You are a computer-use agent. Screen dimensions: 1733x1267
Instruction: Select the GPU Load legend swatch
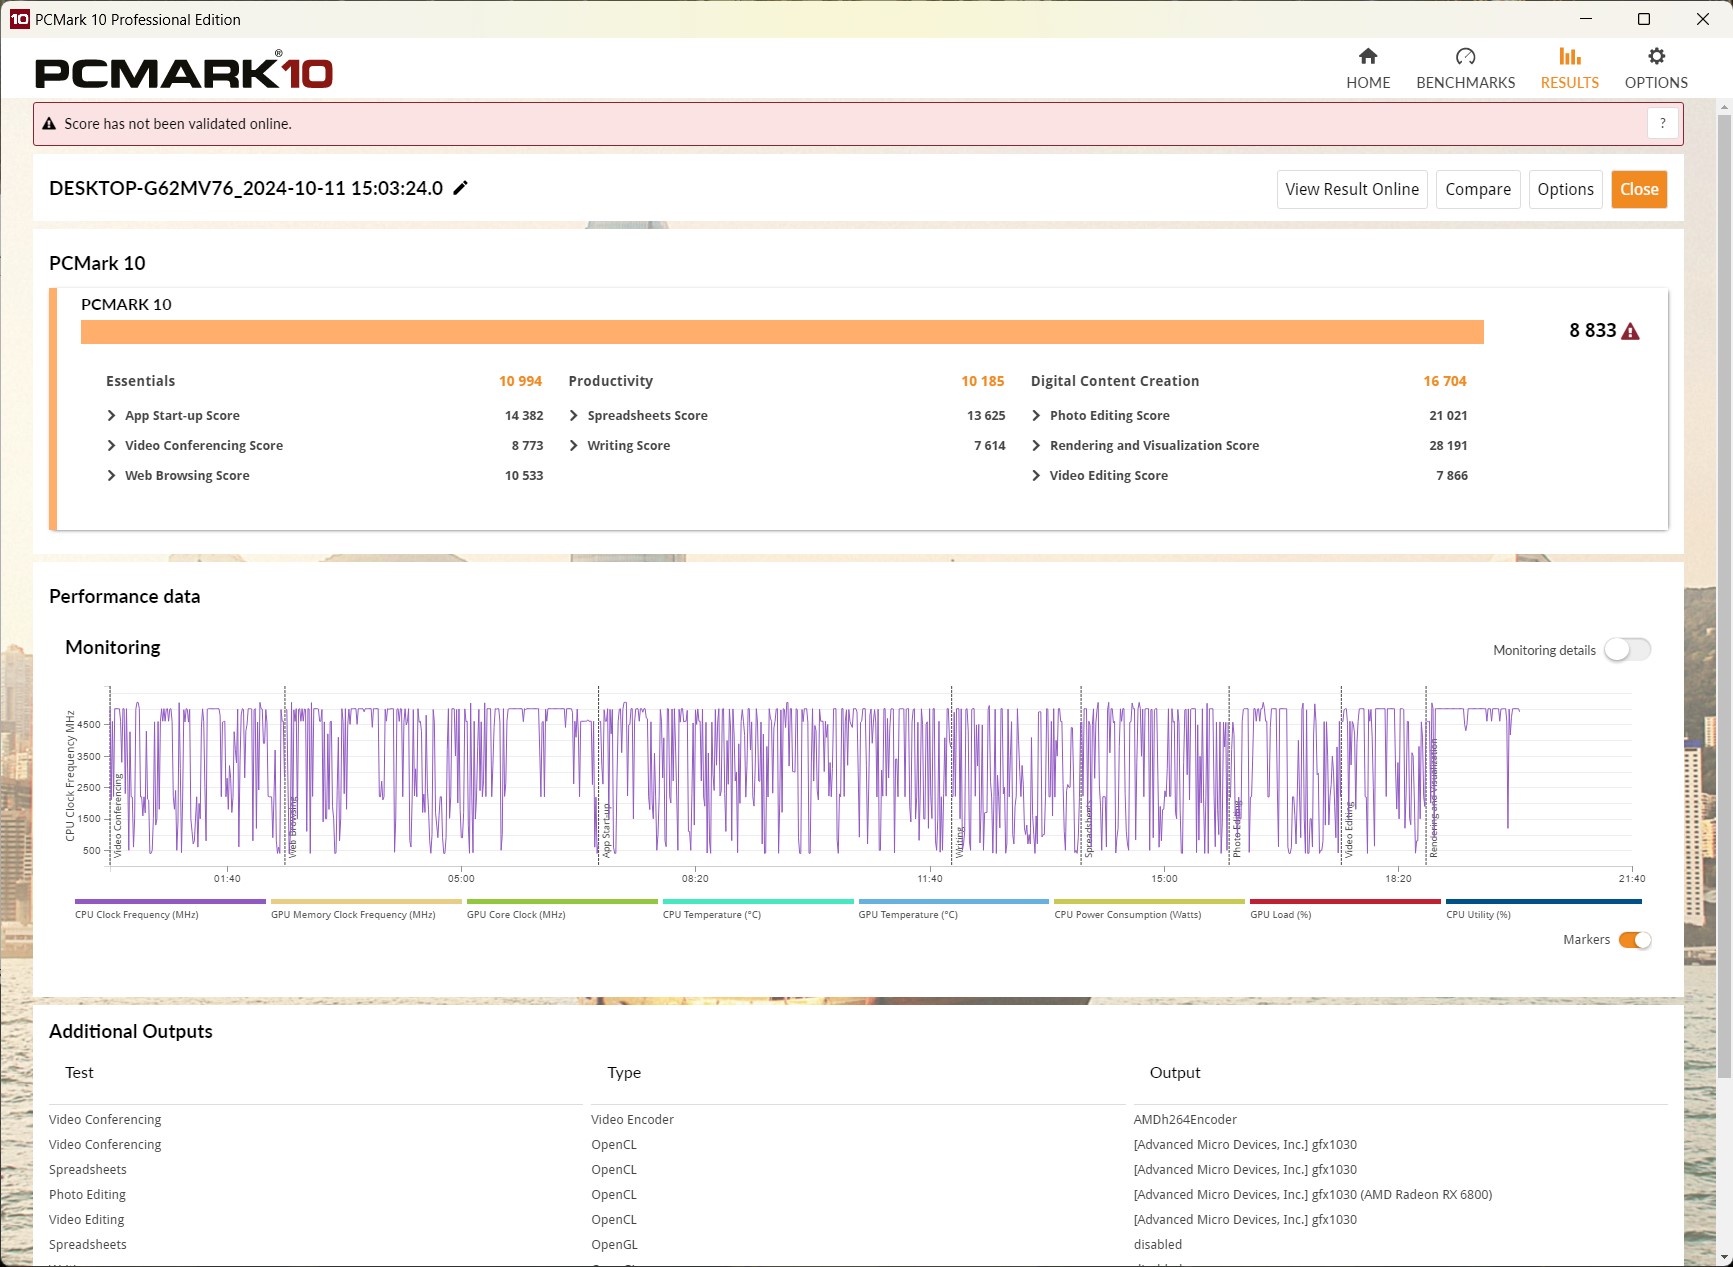click(1345, 901)
